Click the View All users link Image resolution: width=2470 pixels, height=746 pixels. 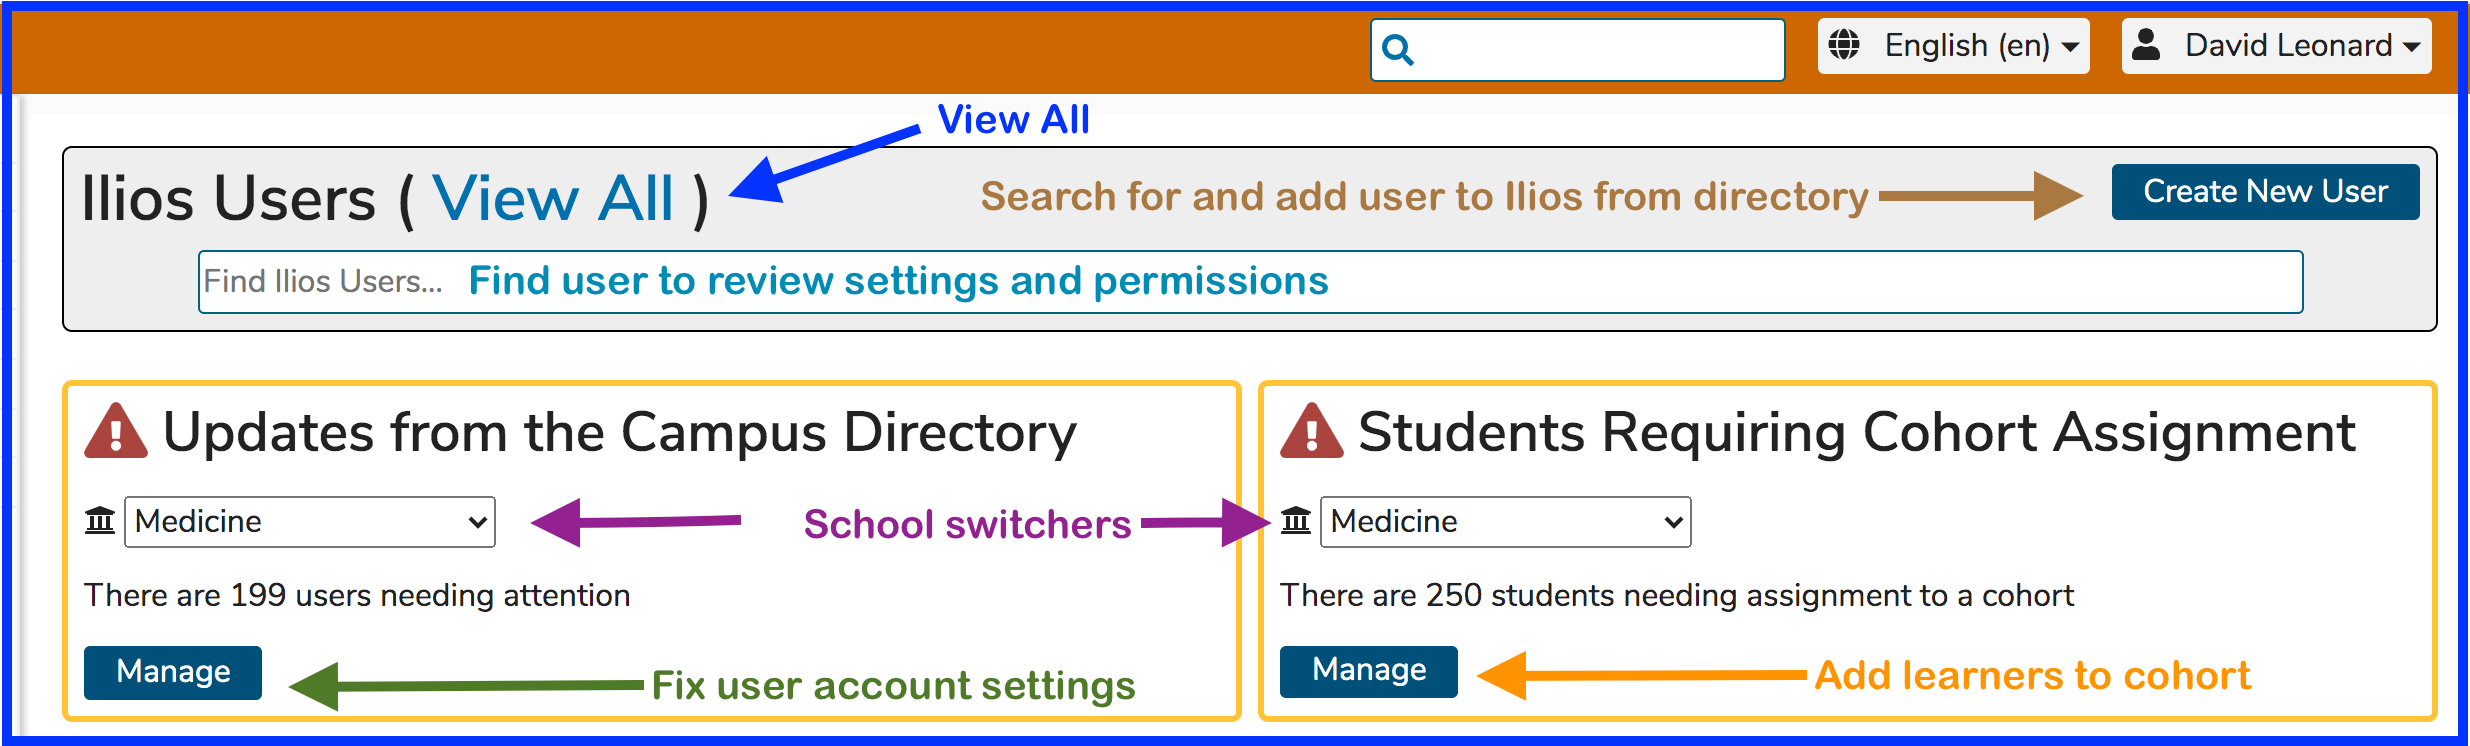click(553, 198)
